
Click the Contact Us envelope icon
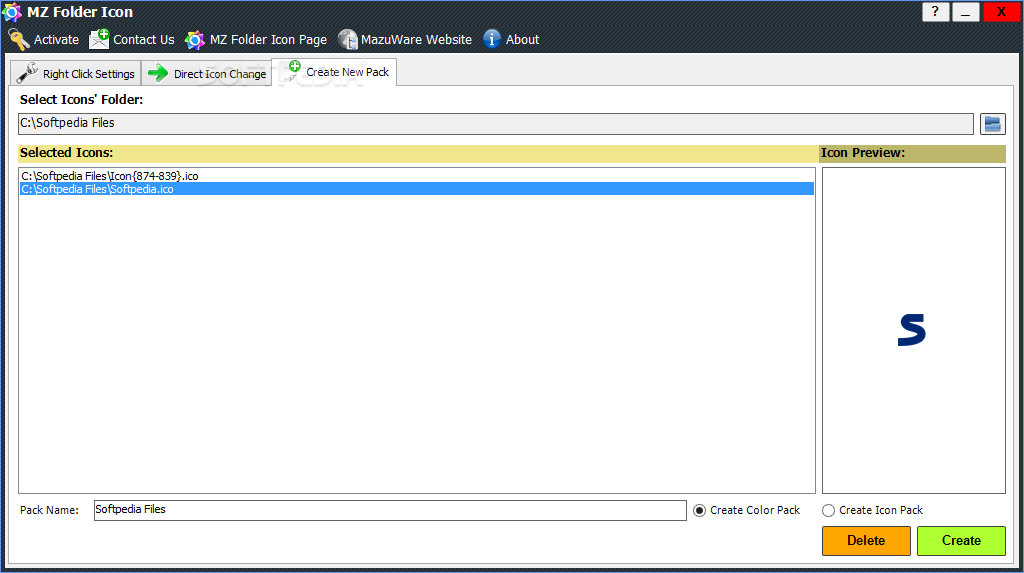99,39
